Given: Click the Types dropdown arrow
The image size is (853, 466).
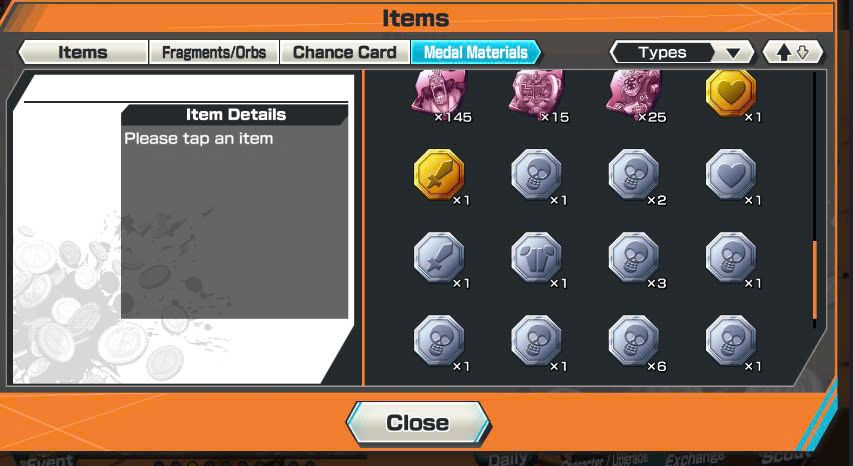Looking at the screenshot, I should [x=733, y=53].
